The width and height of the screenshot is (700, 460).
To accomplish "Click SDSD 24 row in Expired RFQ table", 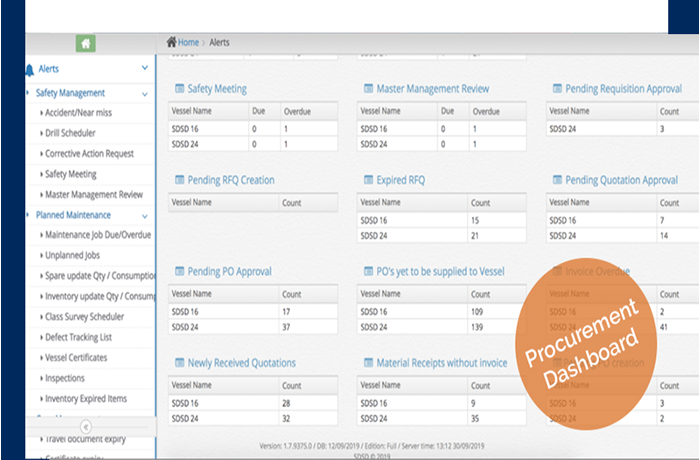I will coord(441,235).
